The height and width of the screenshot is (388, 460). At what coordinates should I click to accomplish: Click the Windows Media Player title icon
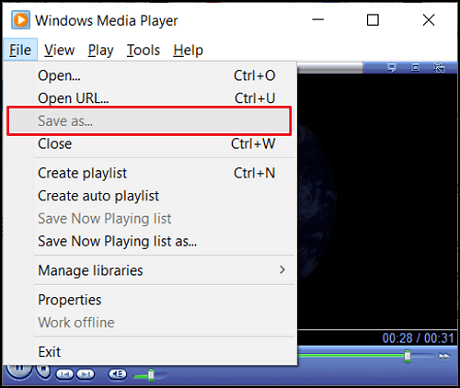tap(20, 20)
